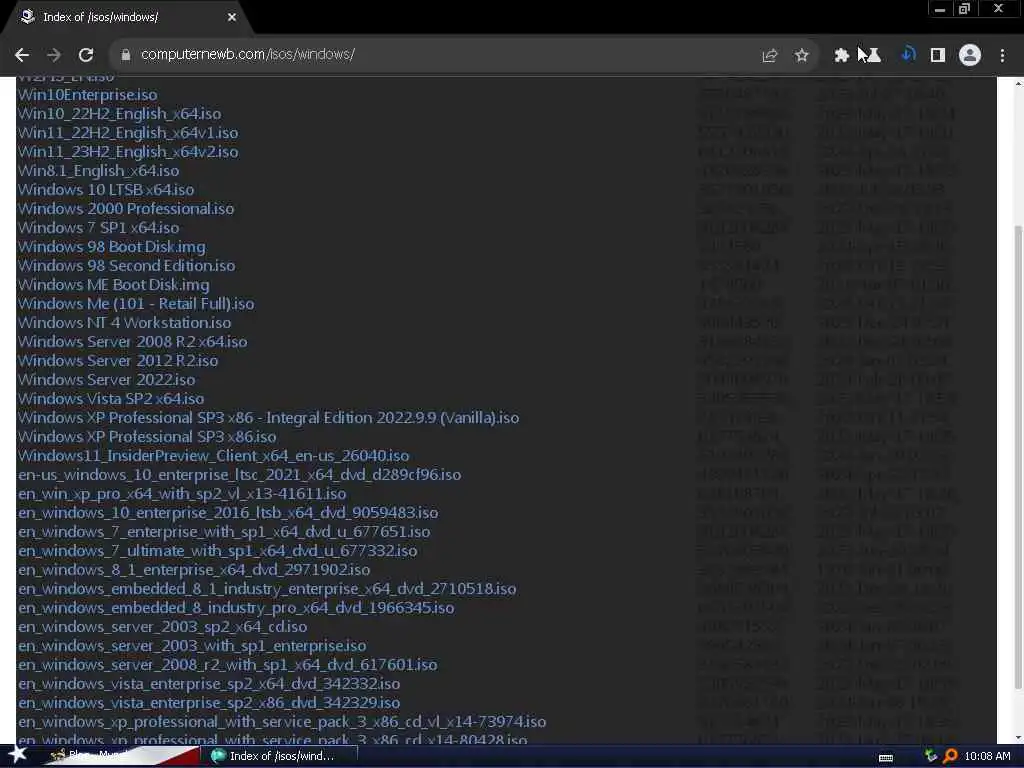Image resolution: width=1024 pixels, height=768 pixels.
Task: Open the taskbar start star button
Action: coord(17,755)
